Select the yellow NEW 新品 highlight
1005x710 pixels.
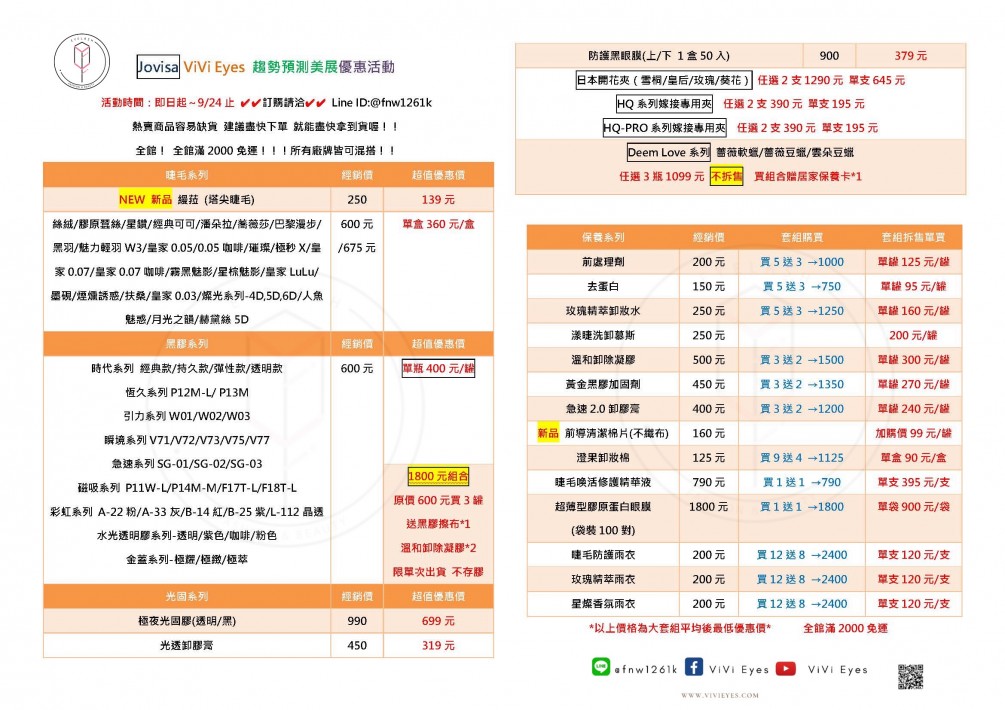point(145,199)
